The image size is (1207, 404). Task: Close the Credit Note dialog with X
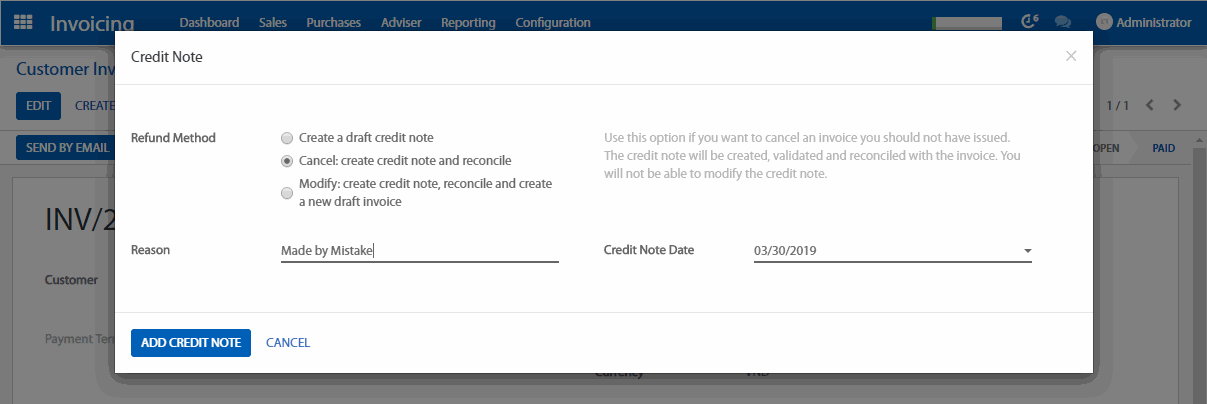1071,56
